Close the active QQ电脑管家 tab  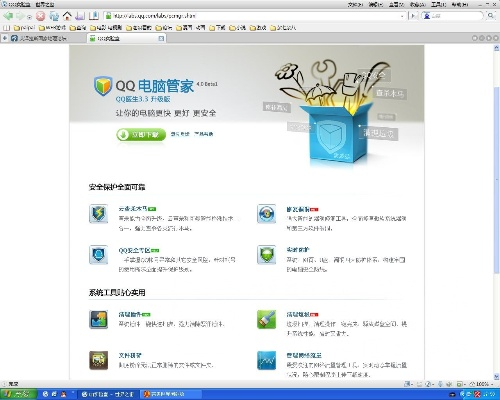161,39
